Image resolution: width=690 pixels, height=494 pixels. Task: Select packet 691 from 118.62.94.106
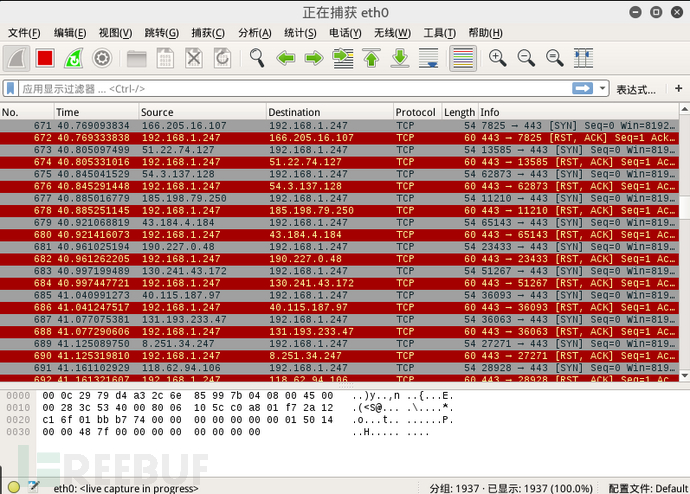[x=339, y=368]
